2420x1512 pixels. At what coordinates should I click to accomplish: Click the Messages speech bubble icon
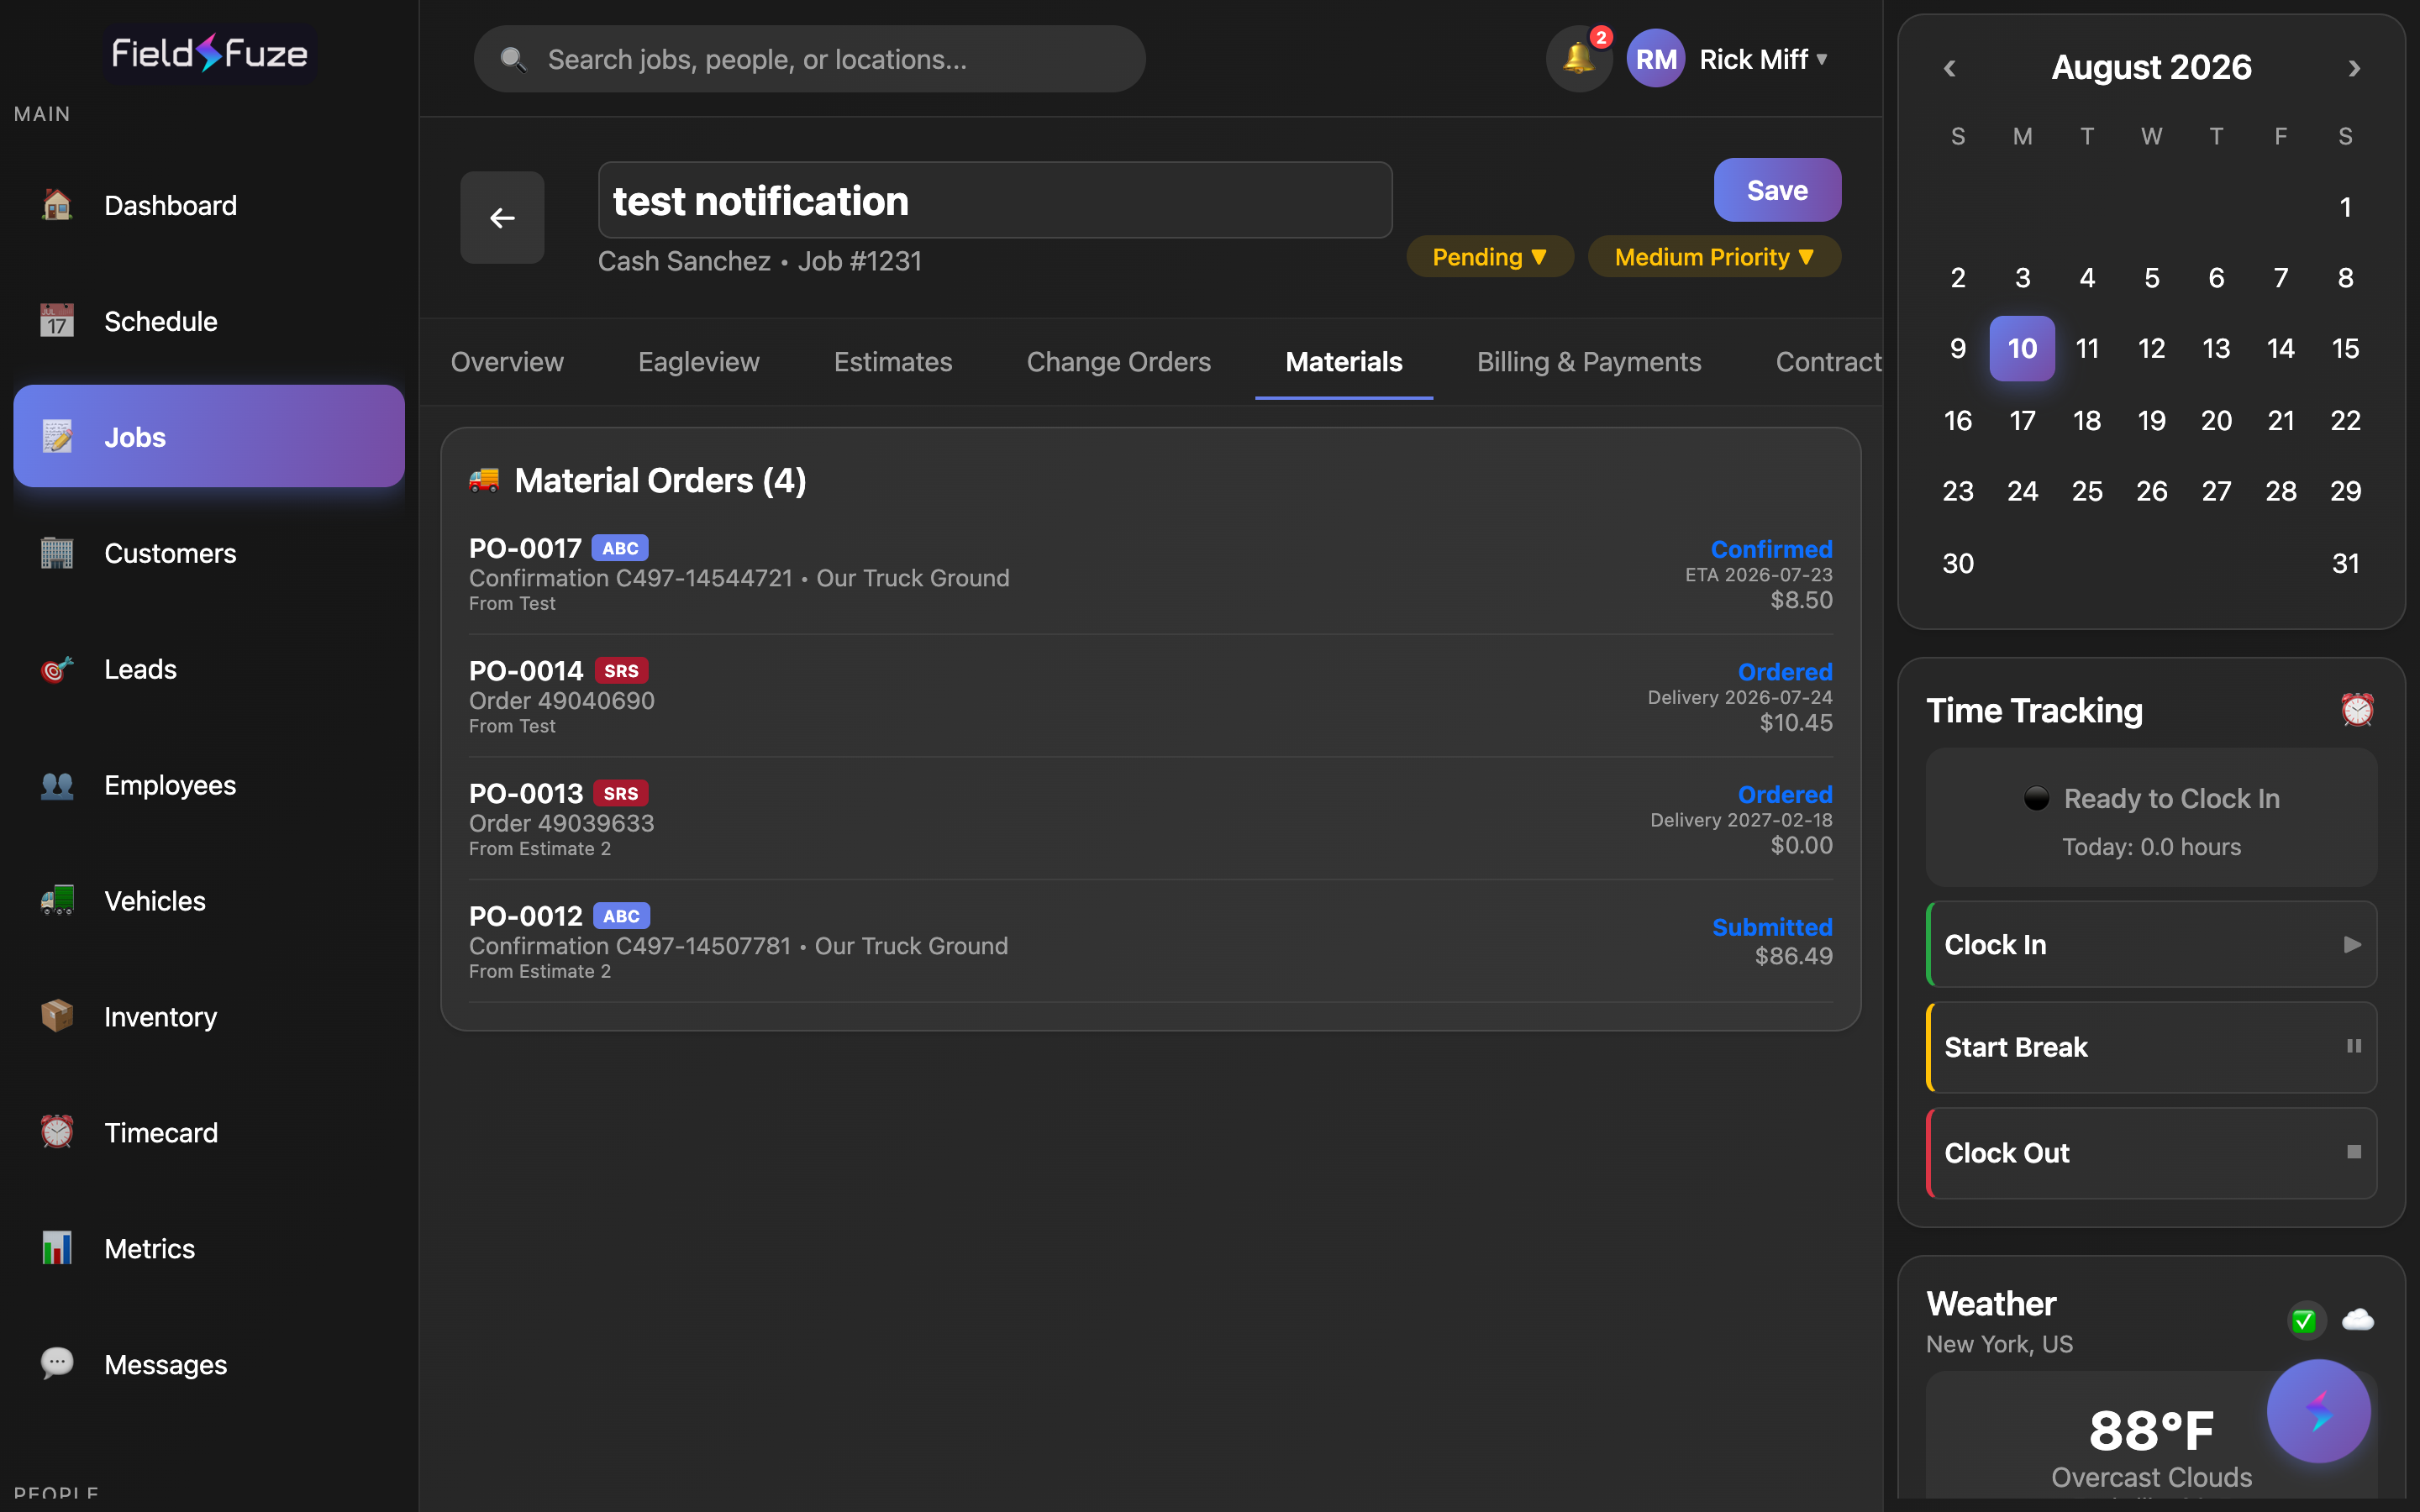click(x=57, y=1365)
